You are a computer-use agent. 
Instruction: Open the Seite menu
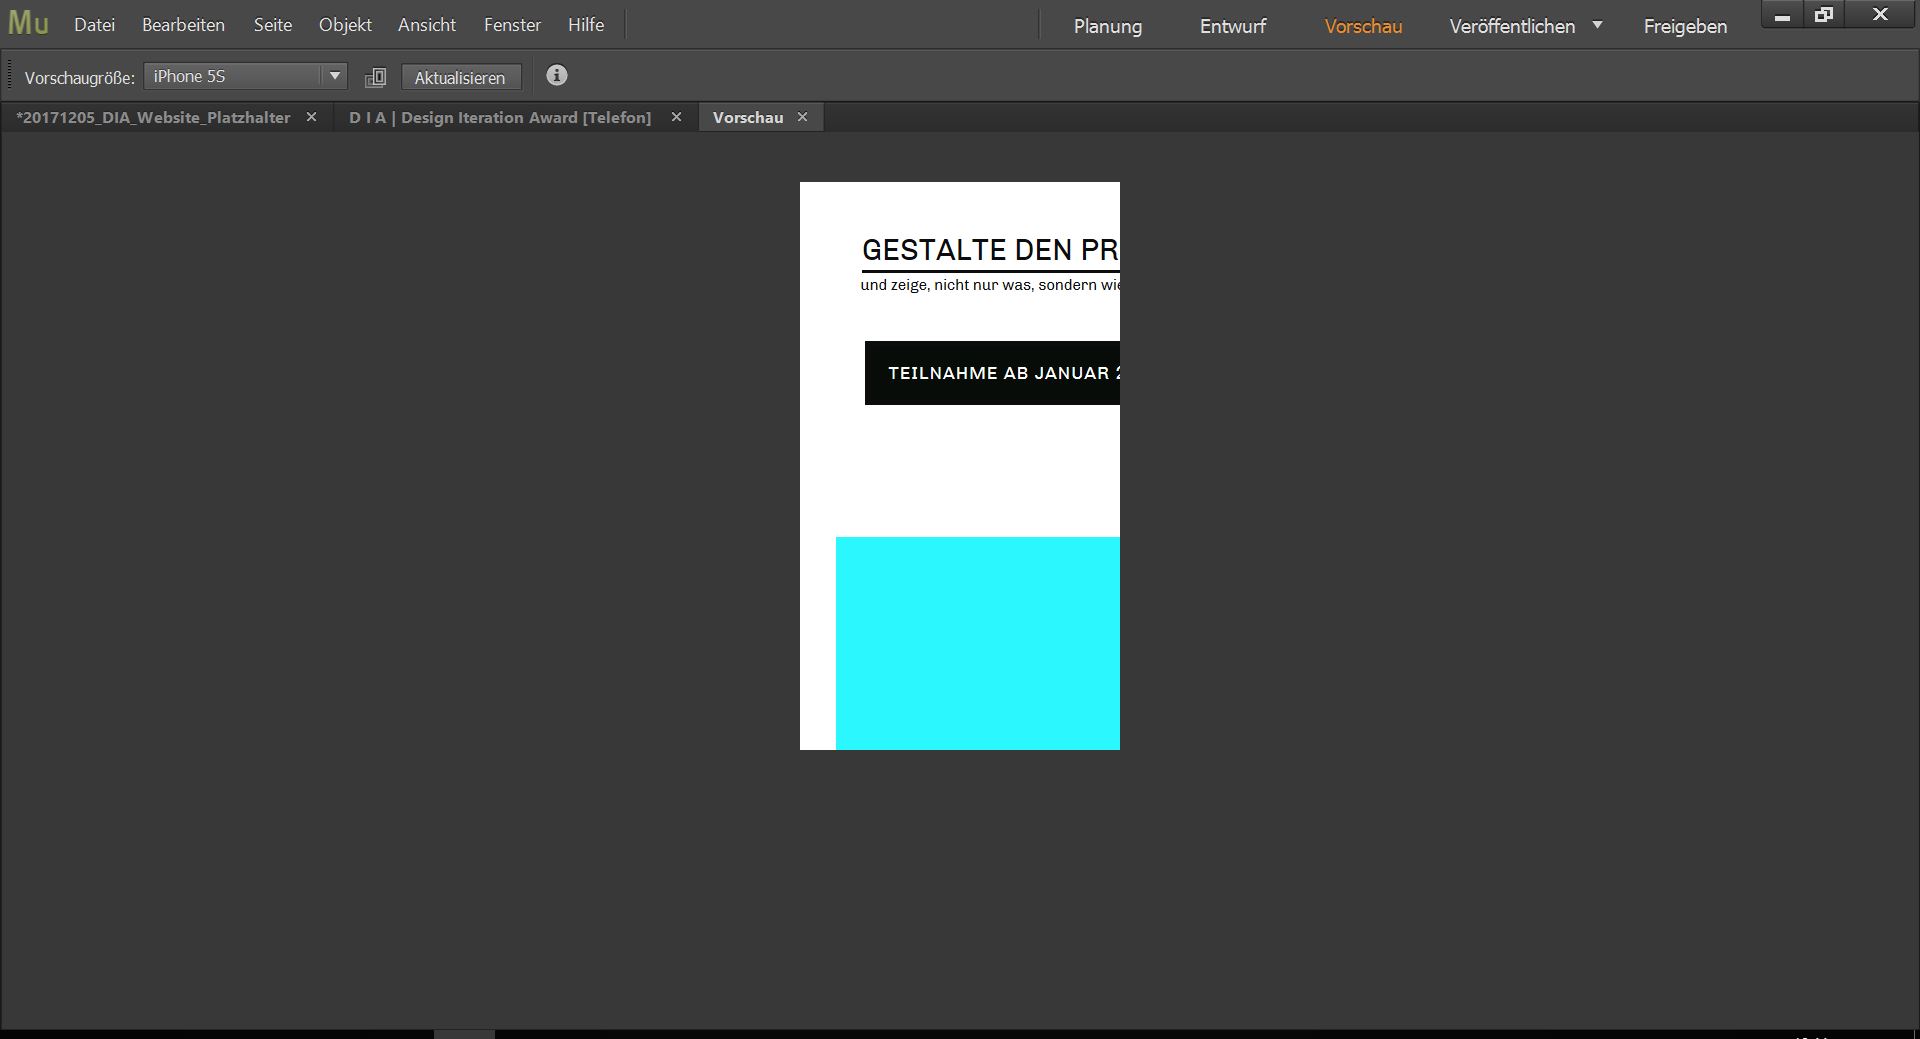tap(273, 25)
